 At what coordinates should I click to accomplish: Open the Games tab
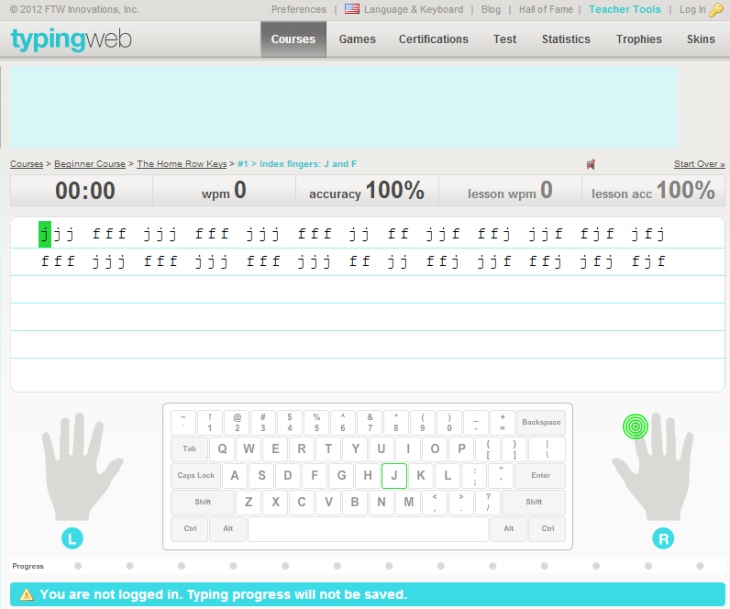(357, 39)
